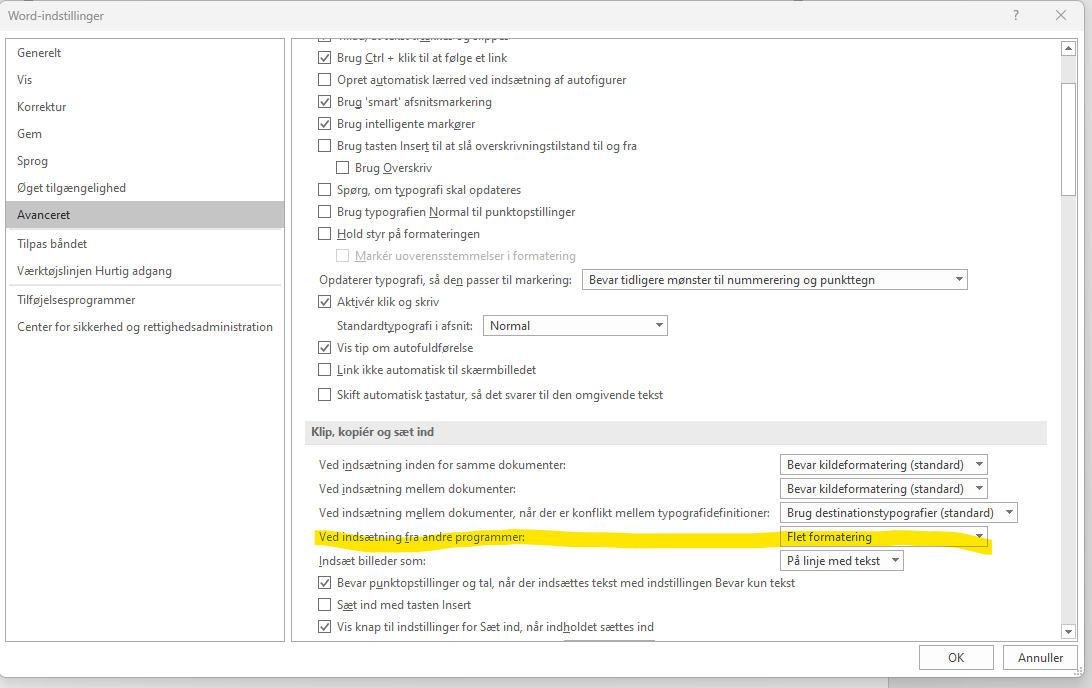Click the Word-indstillinger dialog title
The width and height of the screenshot is (1092, 688).
tap(56, 16)
